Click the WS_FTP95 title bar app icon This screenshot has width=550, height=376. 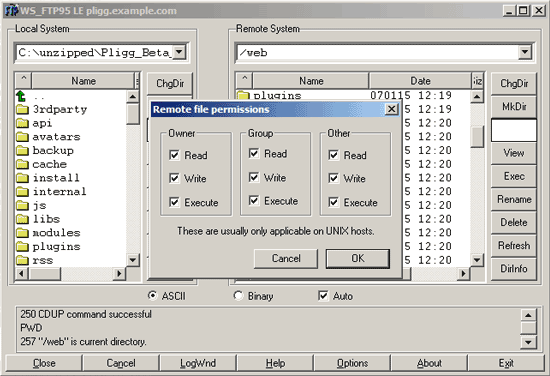pos(11,11)
